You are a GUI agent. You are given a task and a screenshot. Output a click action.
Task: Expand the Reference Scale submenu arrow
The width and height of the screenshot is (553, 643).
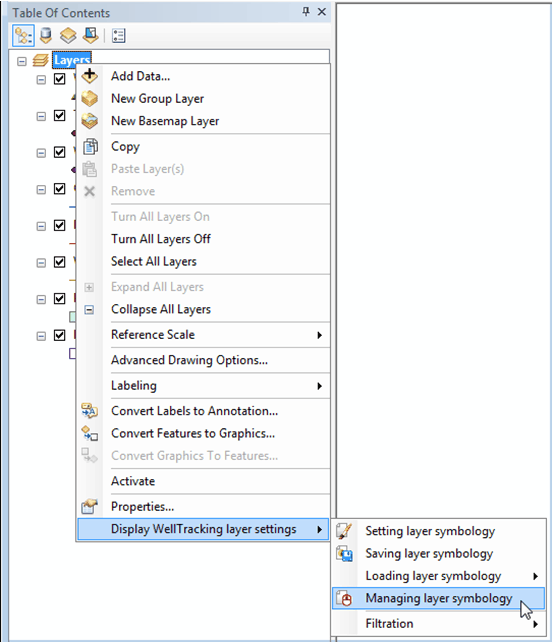point(319,335)
